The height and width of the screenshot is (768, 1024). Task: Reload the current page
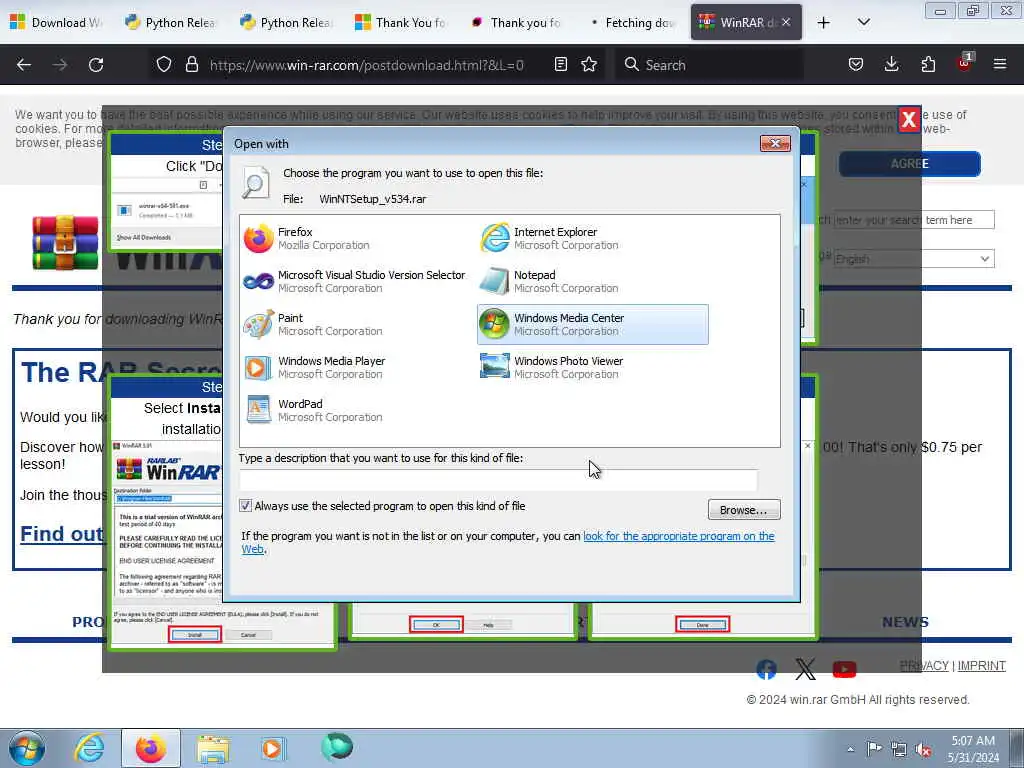(x=96, y=65)
